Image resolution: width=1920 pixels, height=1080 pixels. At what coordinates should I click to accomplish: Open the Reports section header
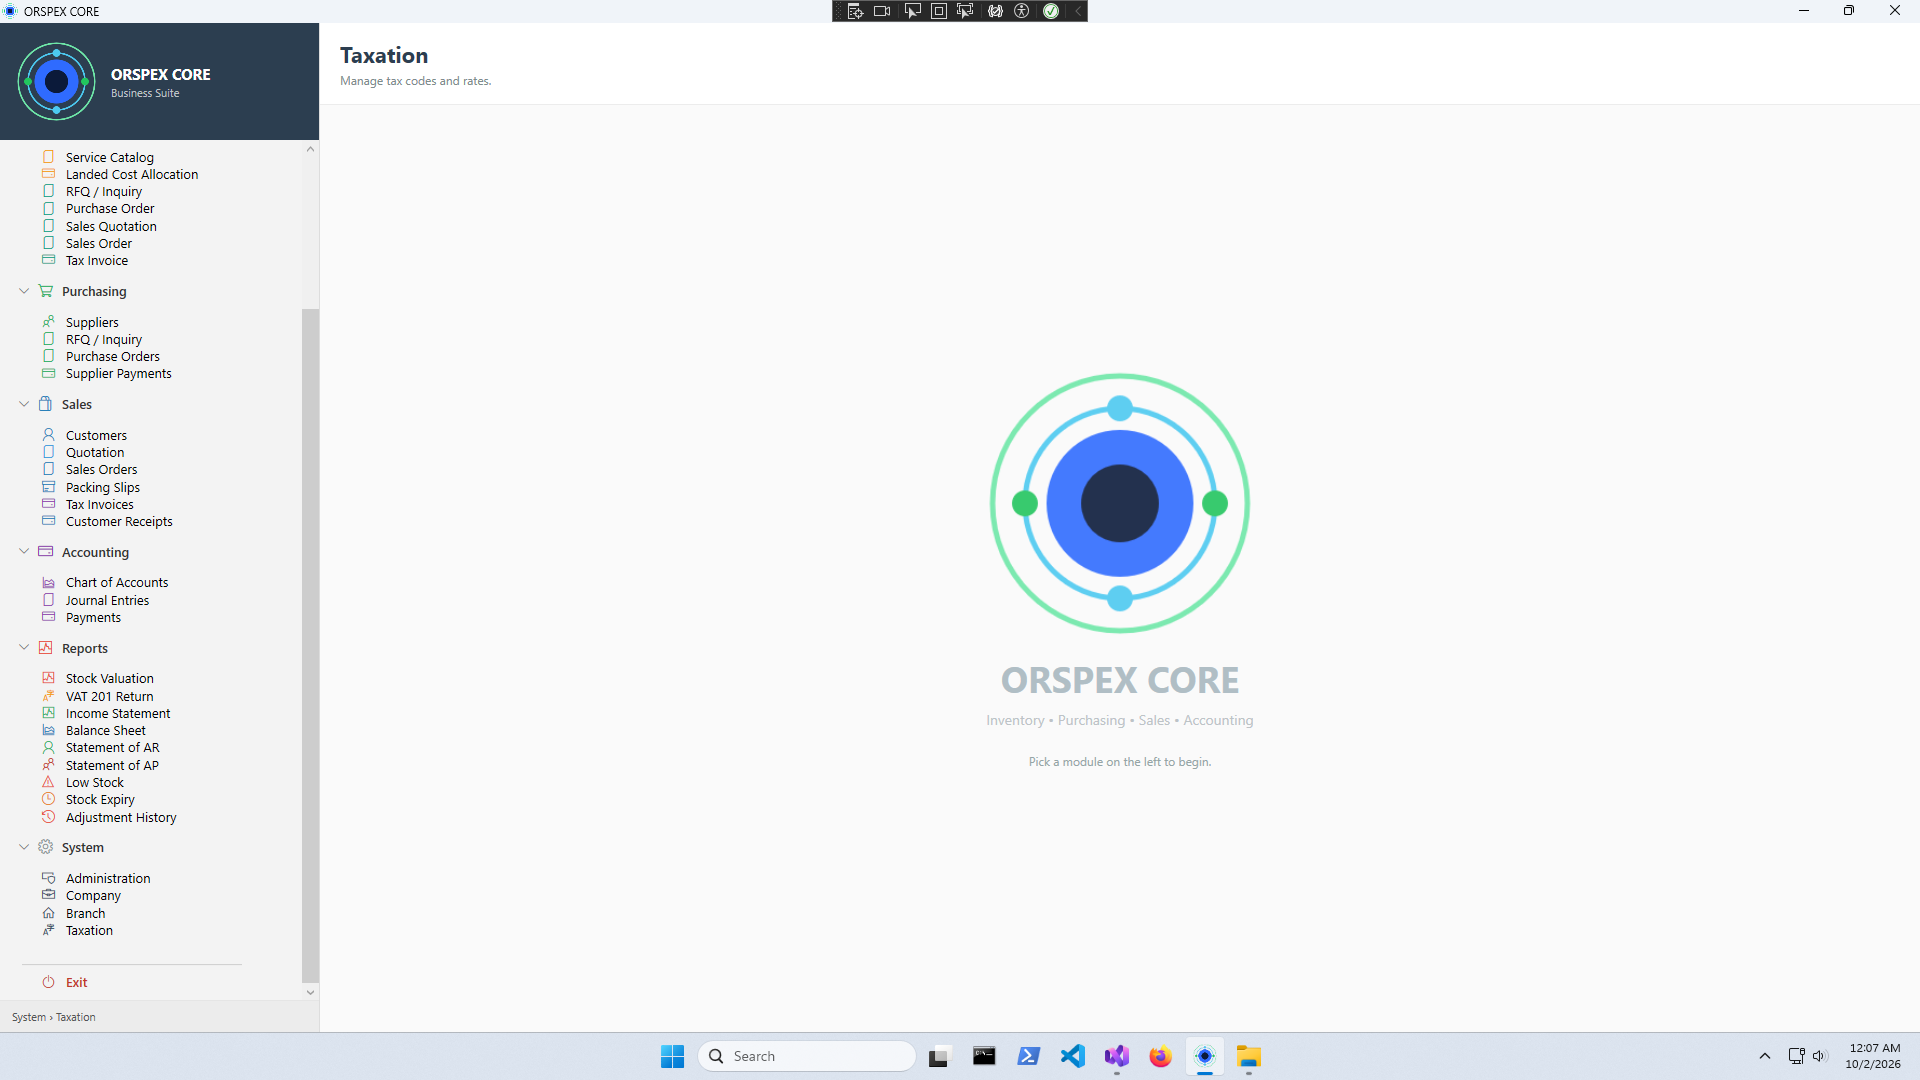(x=85, y=648)
